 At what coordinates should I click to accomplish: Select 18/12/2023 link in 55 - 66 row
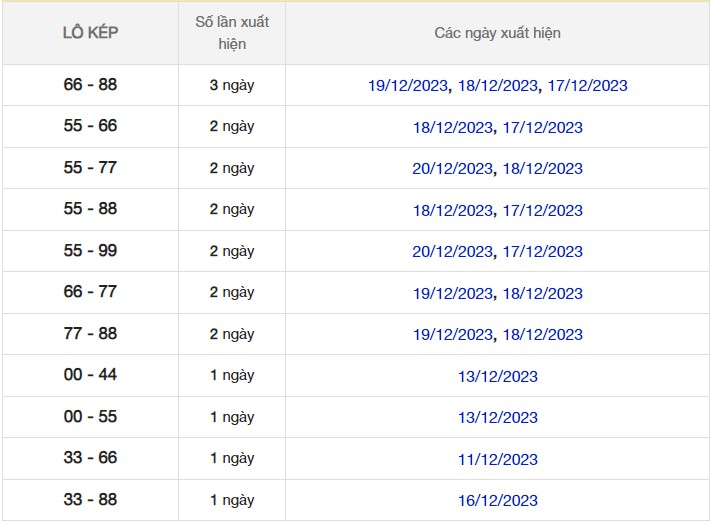(x=452, y=128)
